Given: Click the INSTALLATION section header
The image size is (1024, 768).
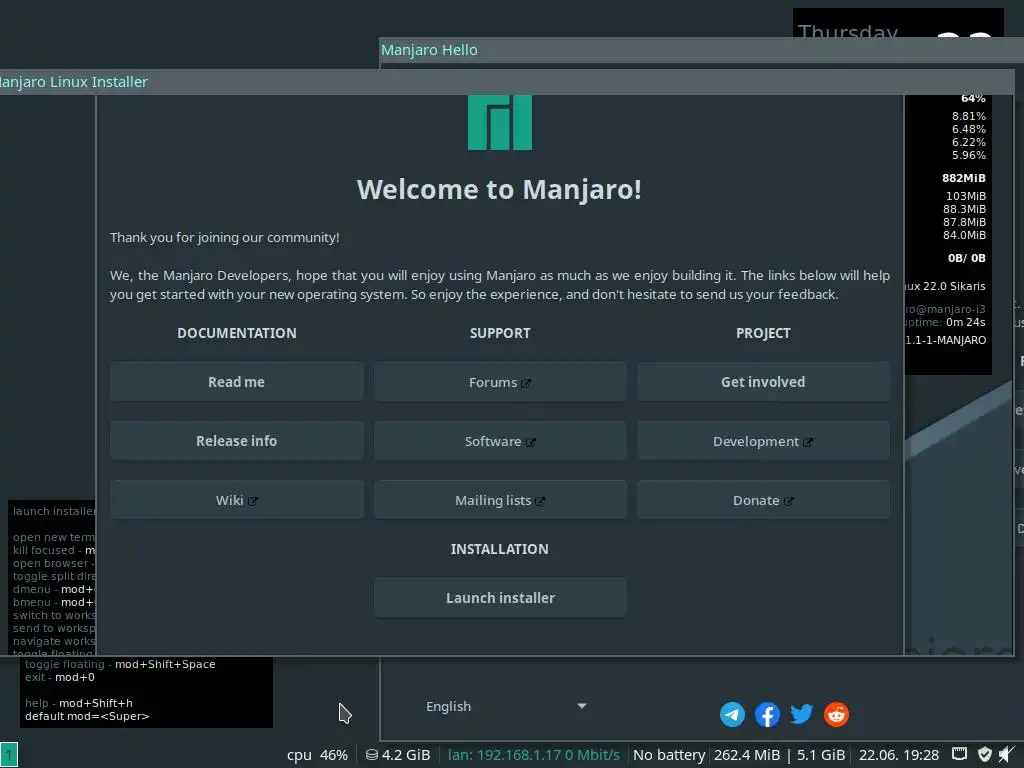Looking at the screenshot, I should 500,549.
